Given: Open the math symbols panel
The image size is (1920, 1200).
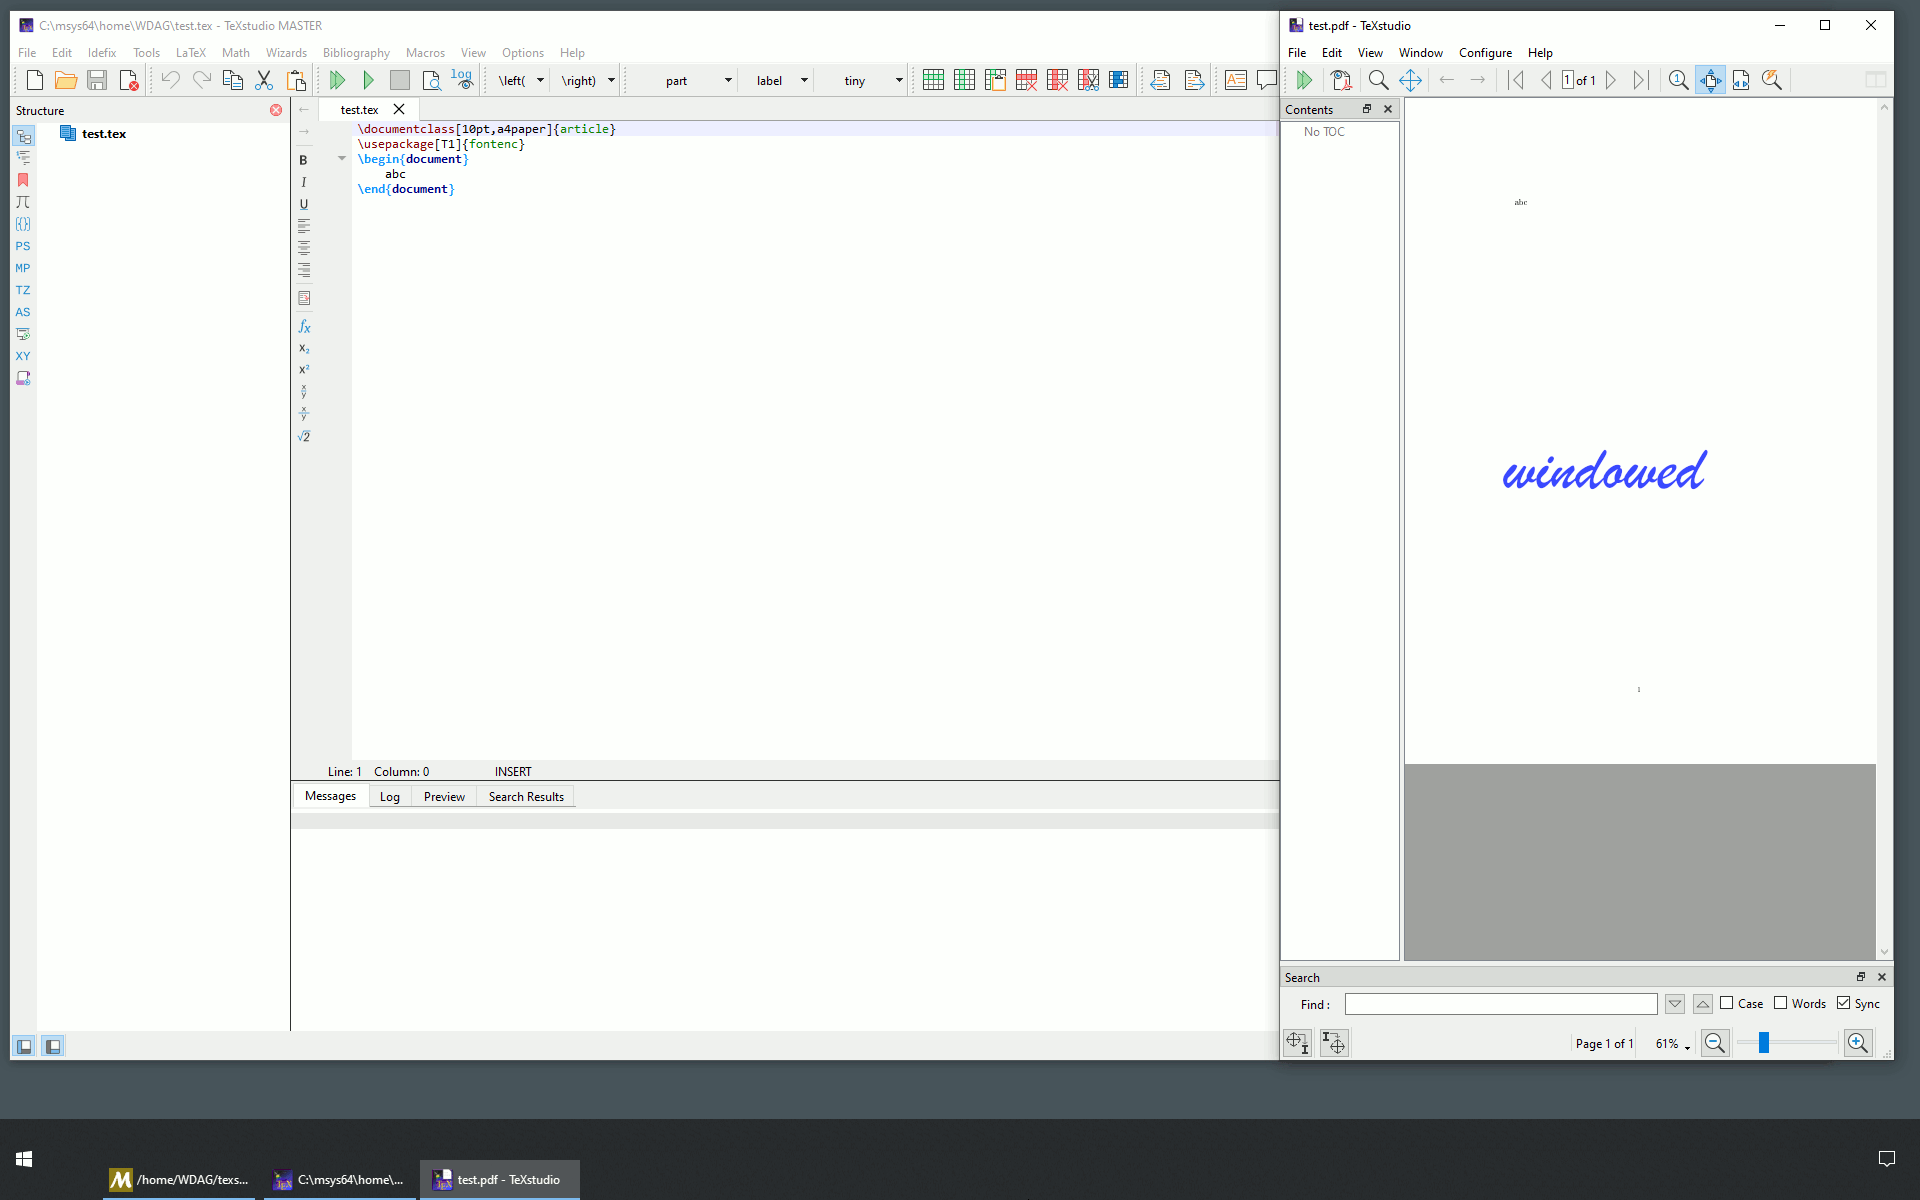Looking at the screenshot, I should (23, 202).
